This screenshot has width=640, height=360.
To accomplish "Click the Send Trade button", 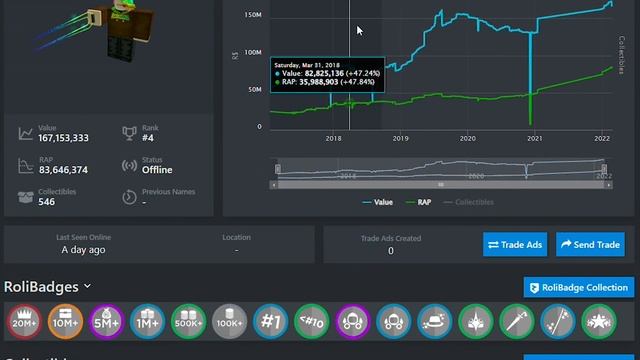I will (x=590, y=244).
